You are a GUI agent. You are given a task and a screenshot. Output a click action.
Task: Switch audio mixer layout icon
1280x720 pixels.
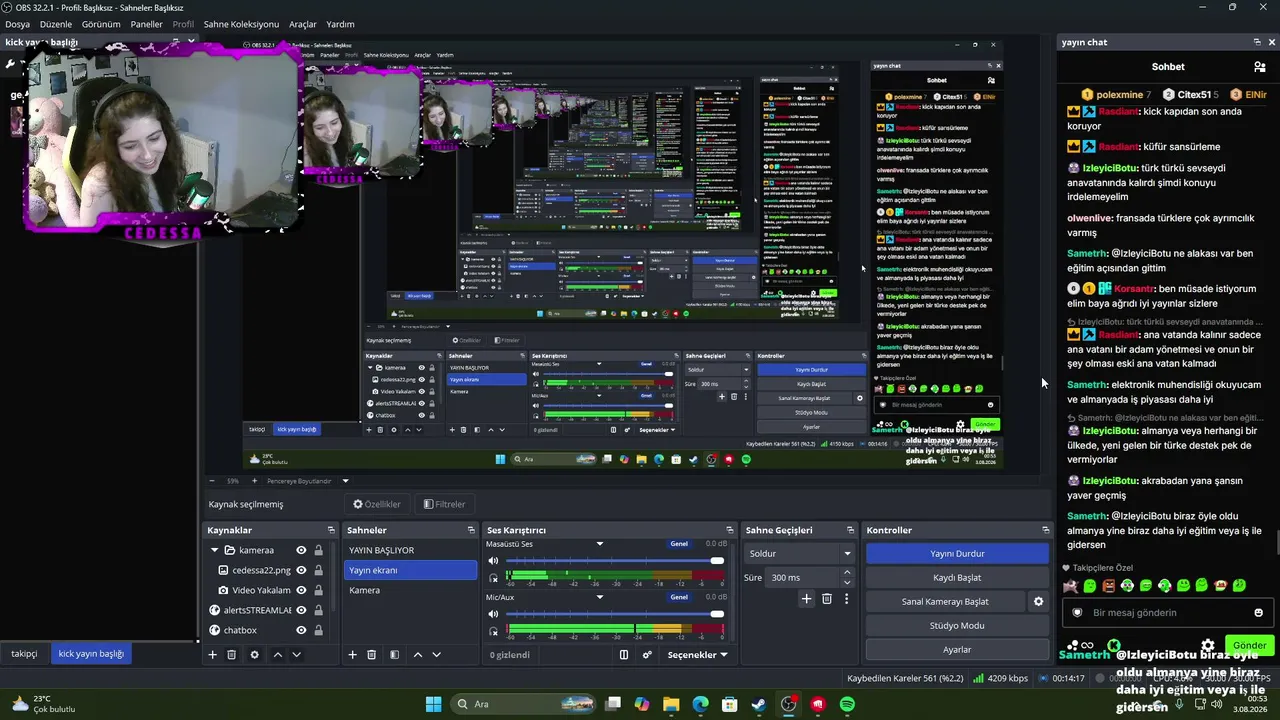click(x=624, y=655)
